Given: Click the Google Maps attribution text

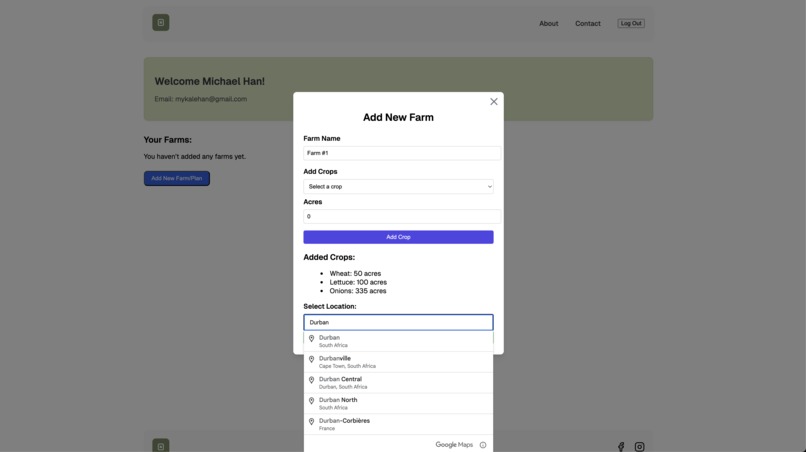Looking at the screenshot, I should [x=454, y=445].
